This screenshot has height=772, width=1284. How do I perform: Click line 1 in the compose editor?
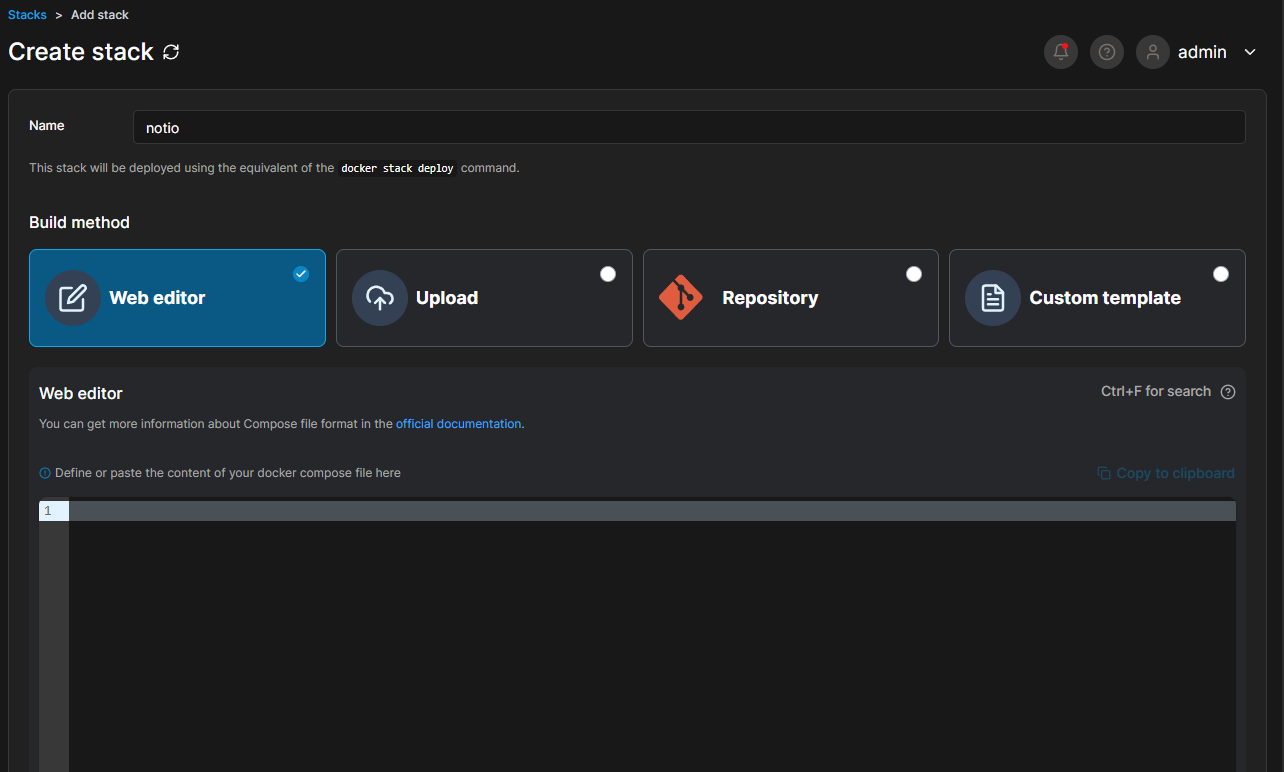(x=650, y=511)
